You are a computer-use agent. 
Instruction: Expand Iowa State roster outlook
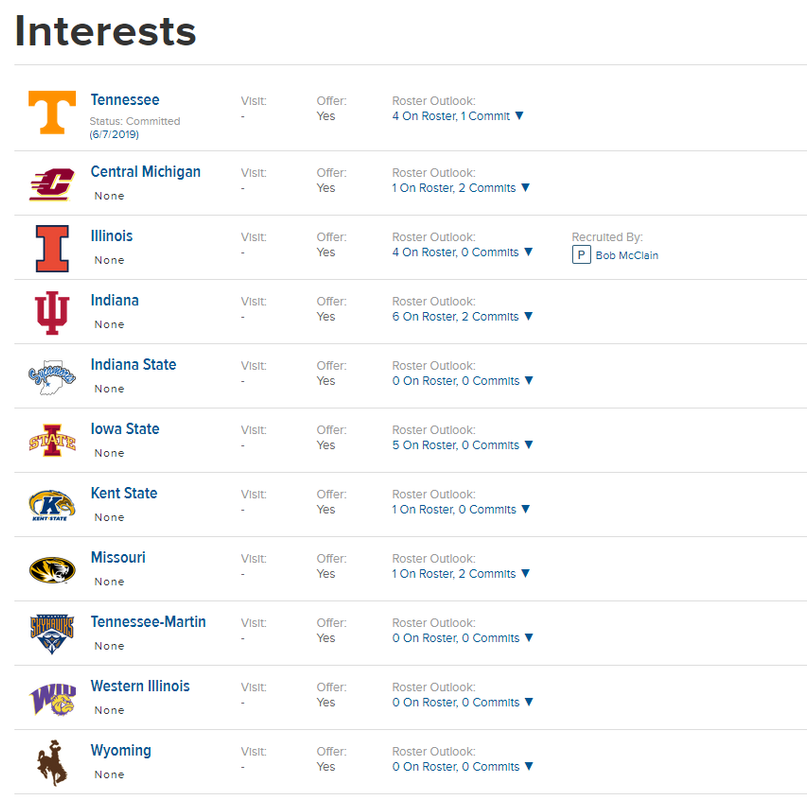pos(529,445)
